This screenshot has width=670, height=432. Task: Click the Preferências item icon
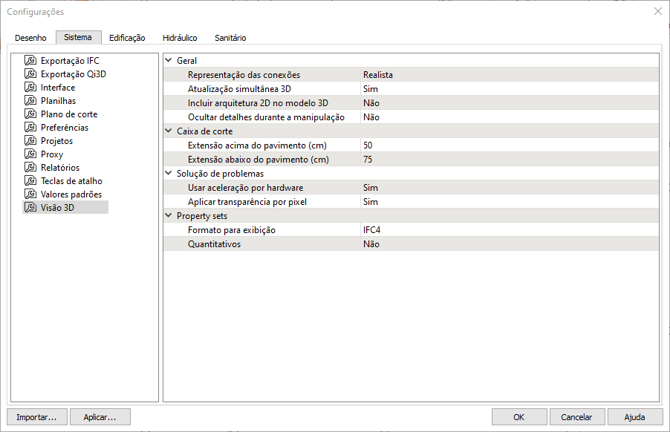(x=31, y=128)
